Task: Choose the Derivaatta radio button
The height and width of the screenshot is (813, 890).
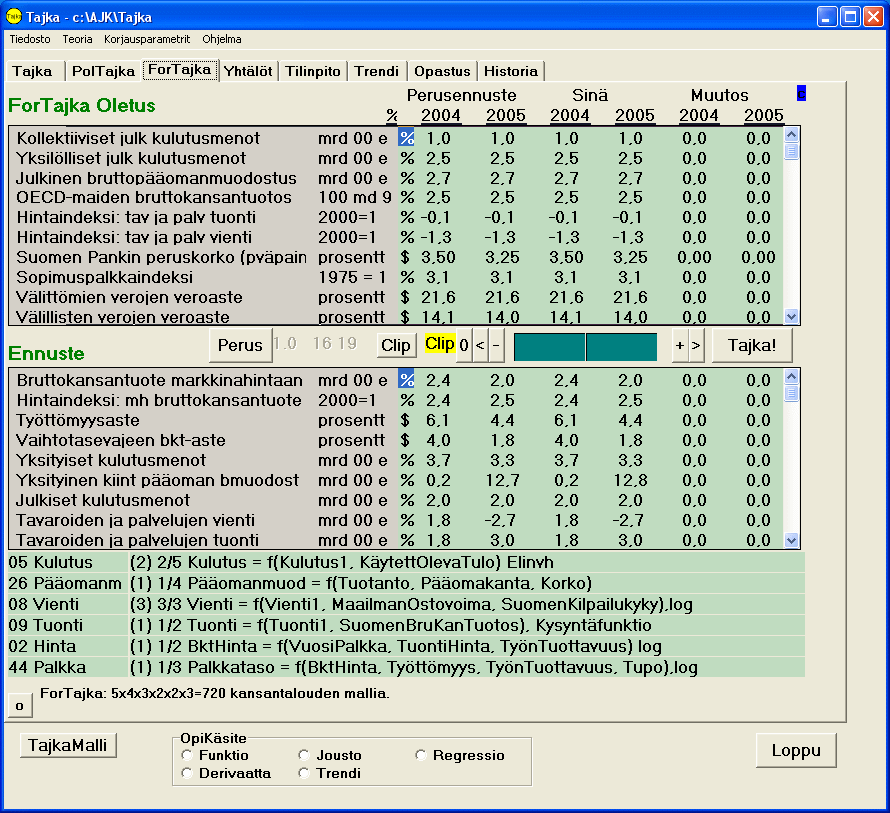Action: coord(187,773)
